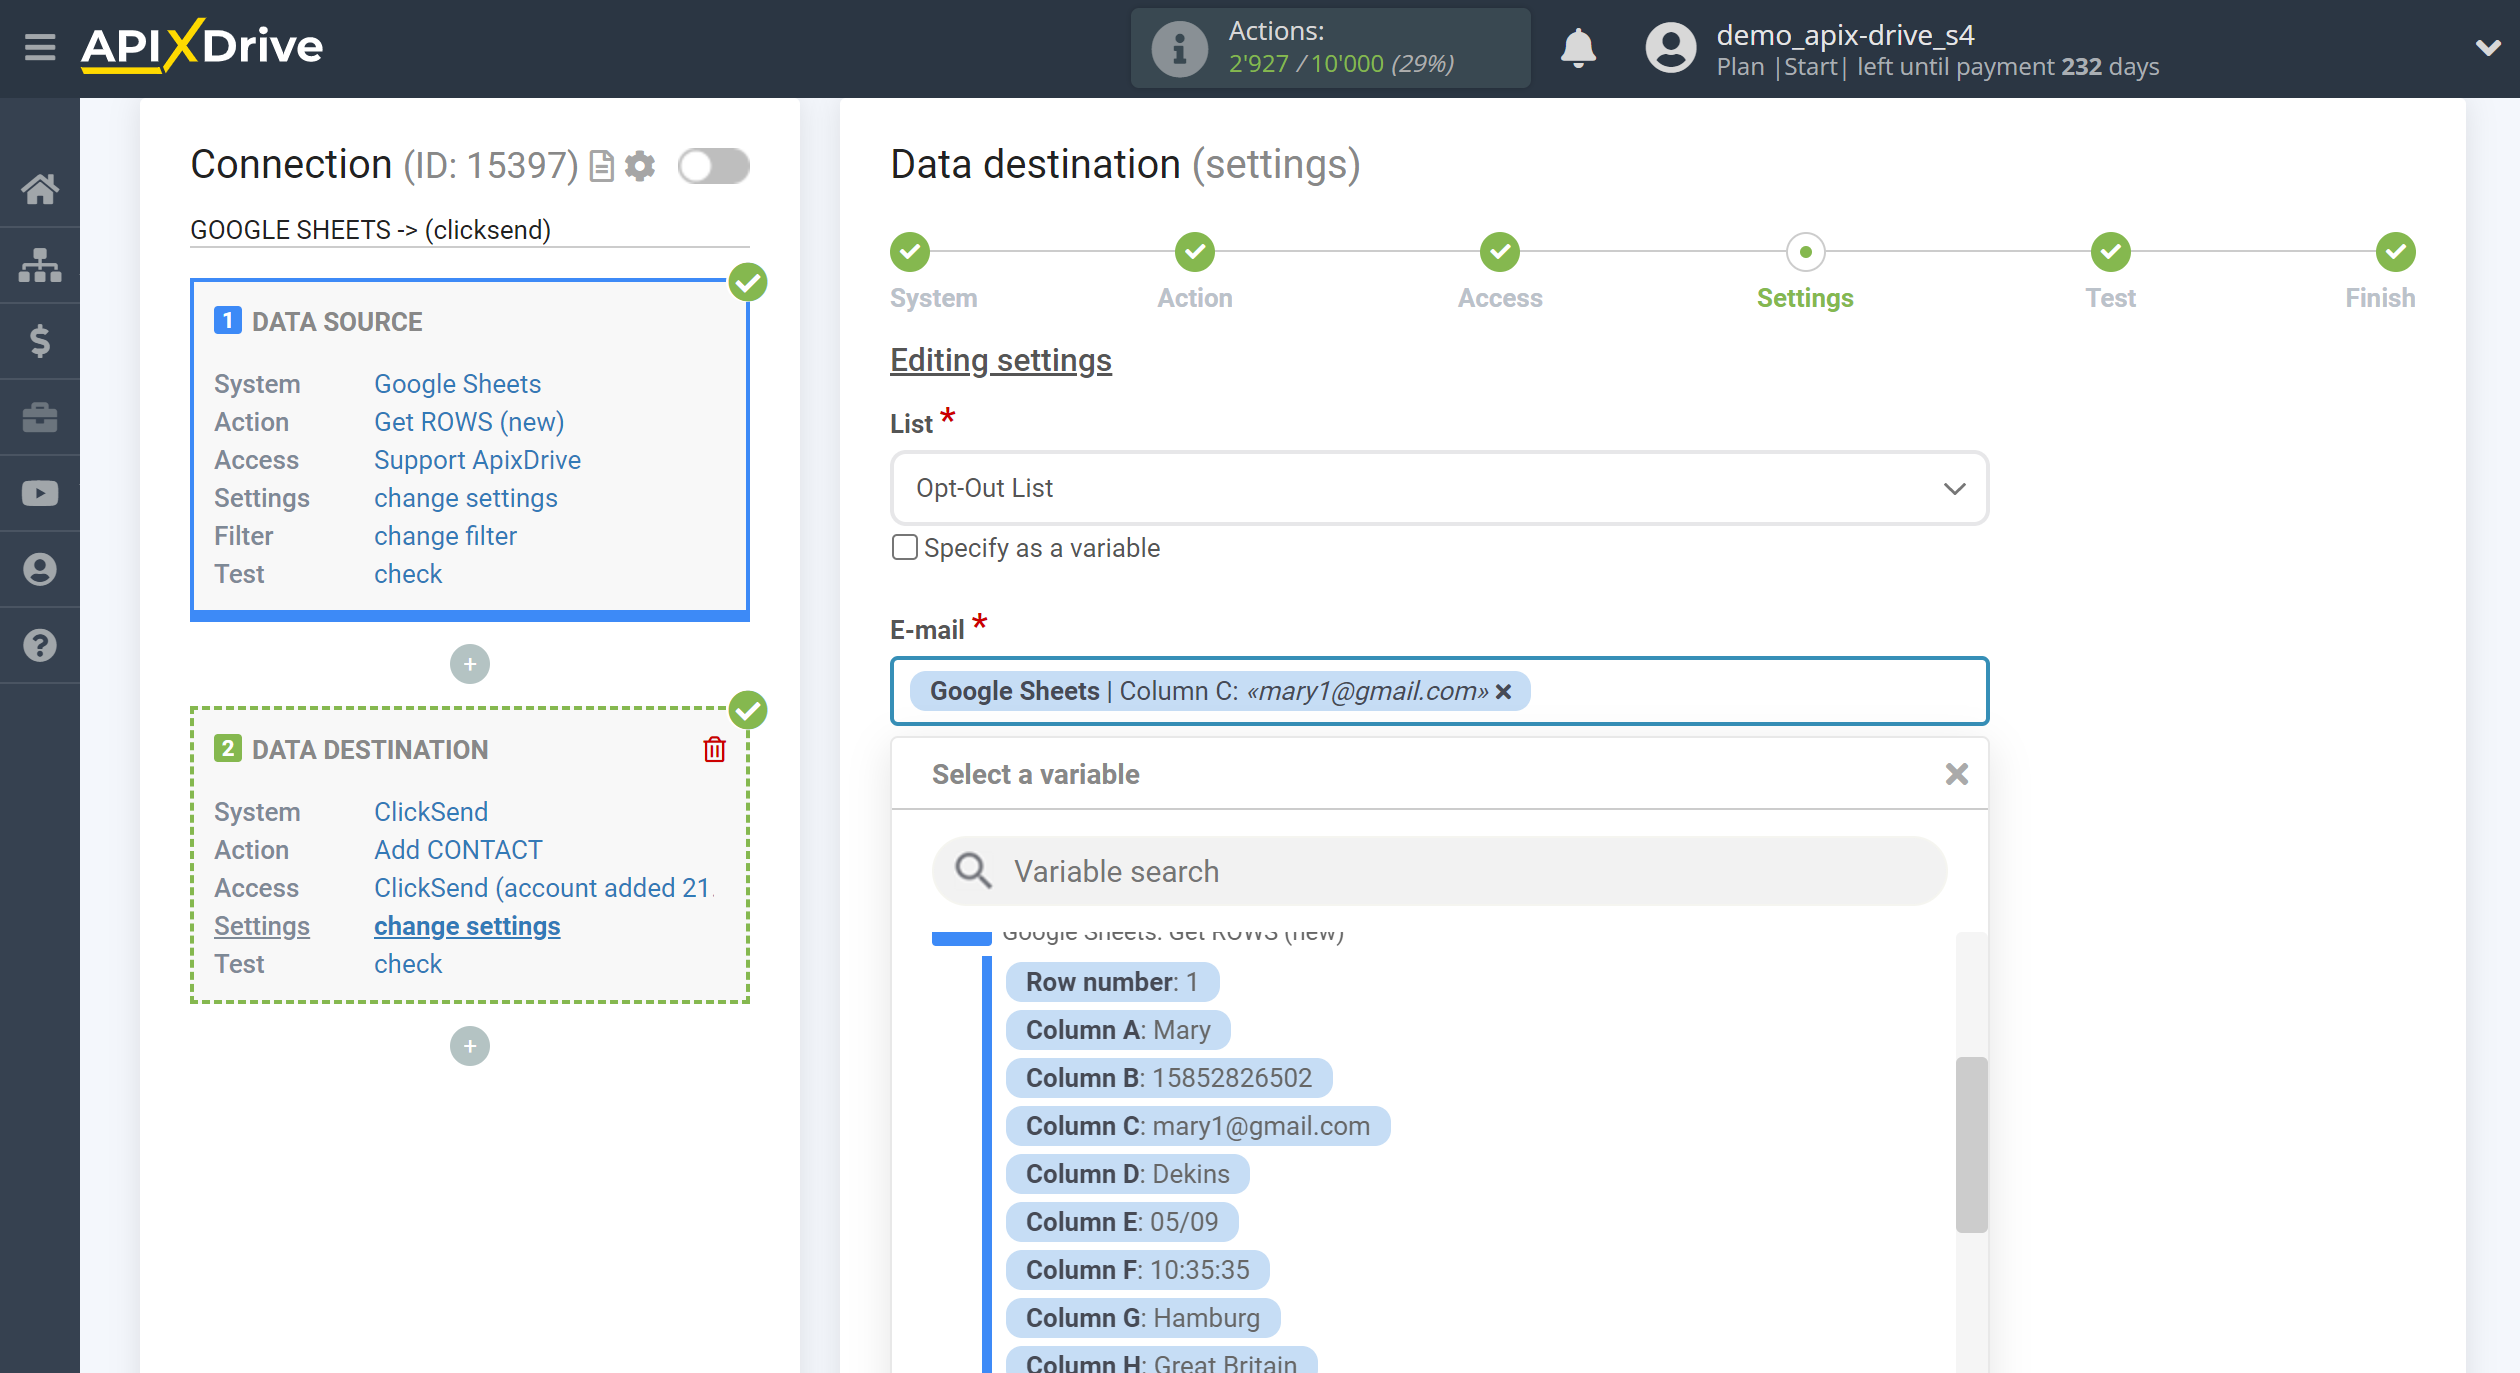2520x1373 pixels.
Task: Toggle the connection on/off switch
Action: [x=713, y=166]
